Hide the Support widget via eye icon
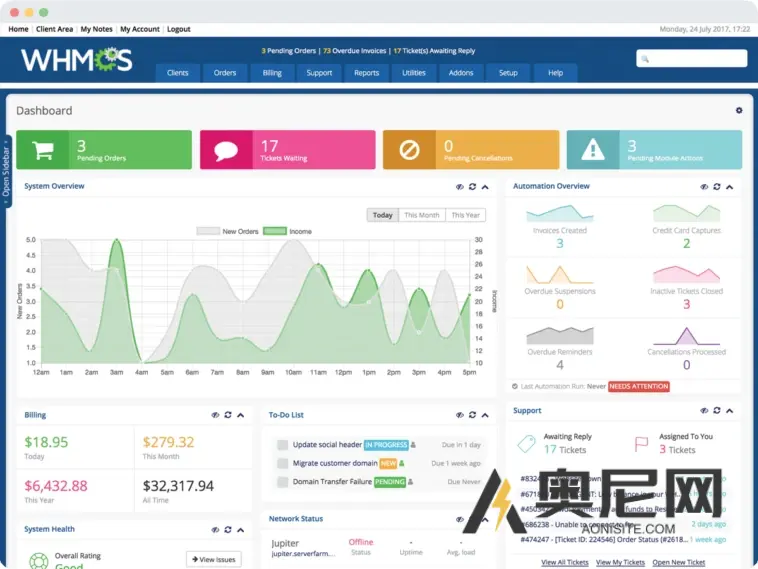 (x=704, y=410)
